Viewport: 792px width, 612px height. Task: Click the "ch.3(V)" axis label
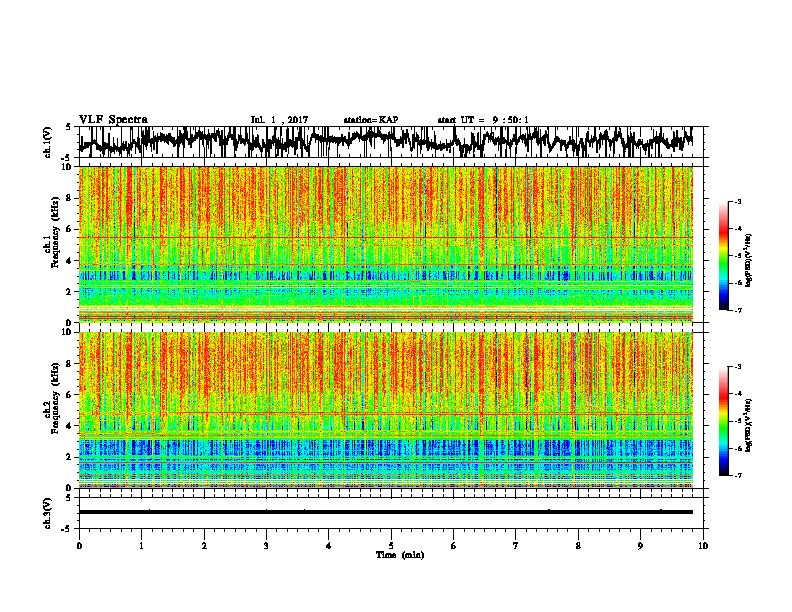[x=48, y=513]
